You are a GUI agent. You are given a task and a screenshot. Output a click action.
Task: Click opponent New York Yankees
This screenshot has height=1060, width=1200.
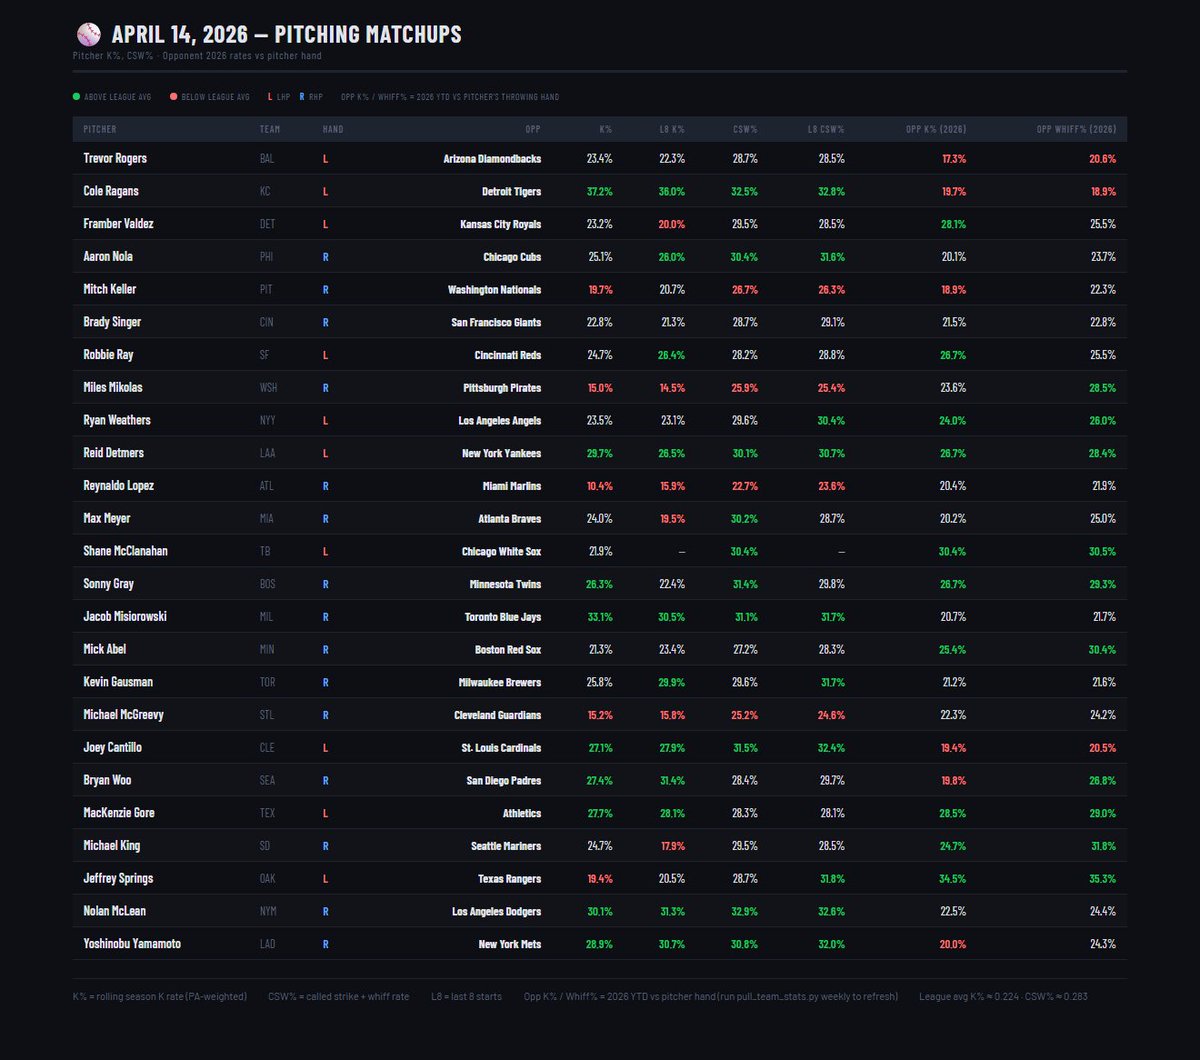503,453
